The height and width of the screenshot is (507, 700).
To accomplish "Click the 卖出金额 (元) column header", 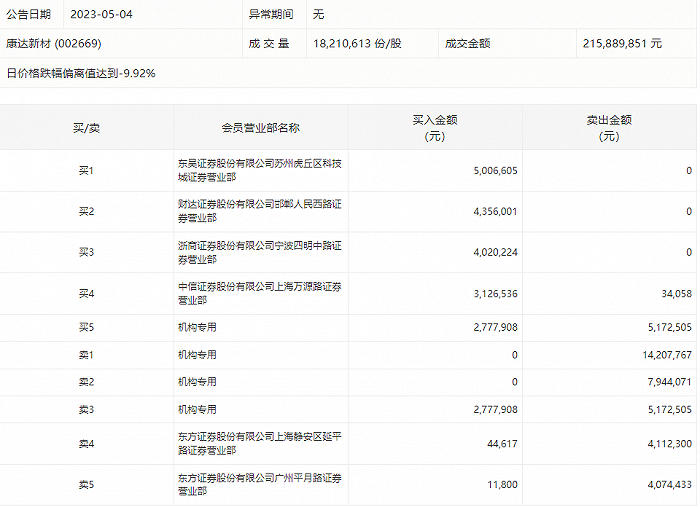I will click(x=608, y=128).
